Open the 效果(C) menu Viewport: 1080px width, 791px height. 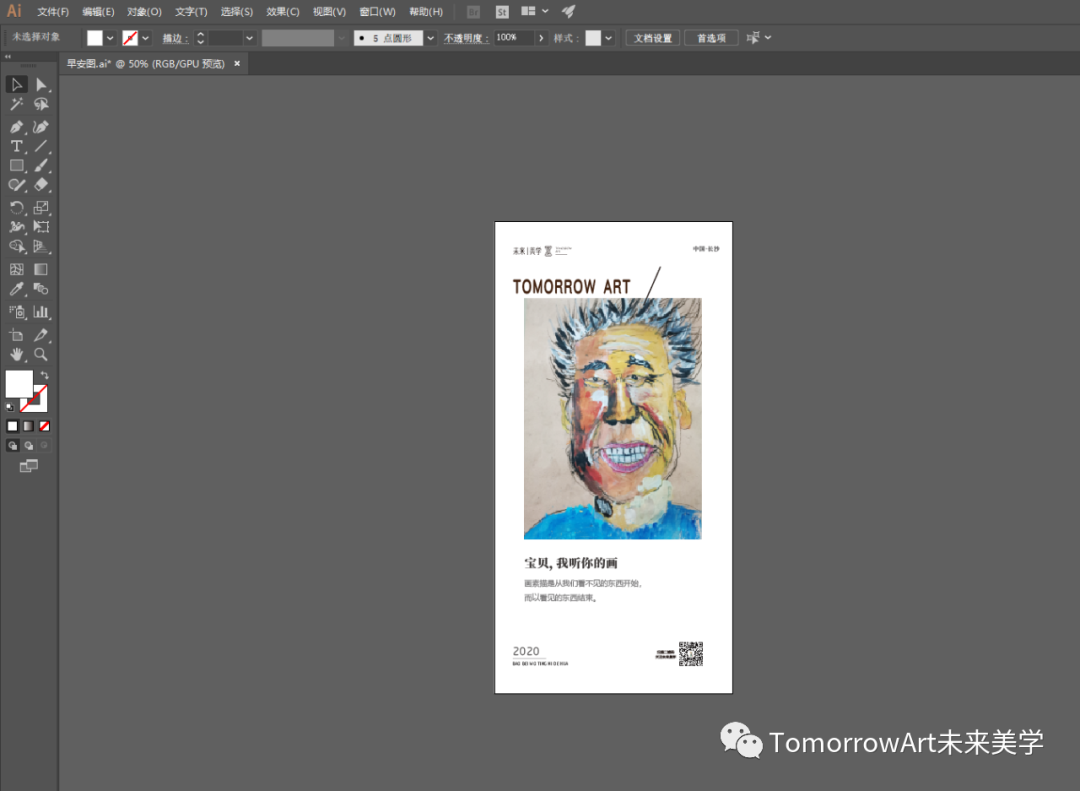[x=282, y=12]
